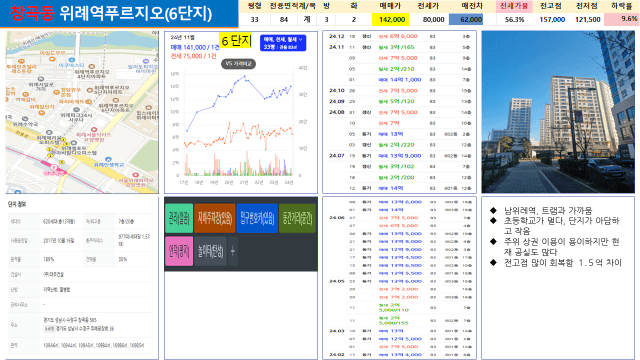Viewport: 640px width, 360px height.
Task: Select the yellow 6 단지 label
Action: point(236,41)
